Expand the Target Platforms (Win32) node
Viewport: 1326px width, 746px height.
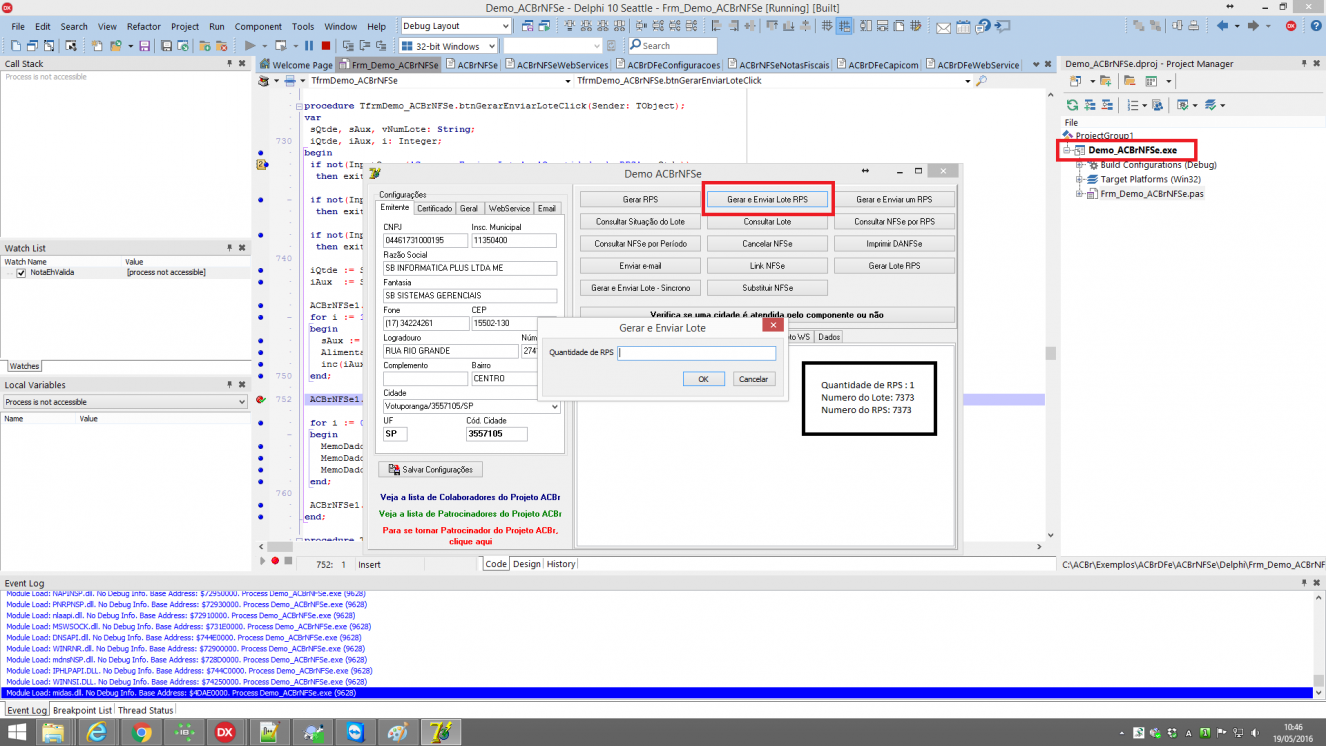(x=1079, y=179)
